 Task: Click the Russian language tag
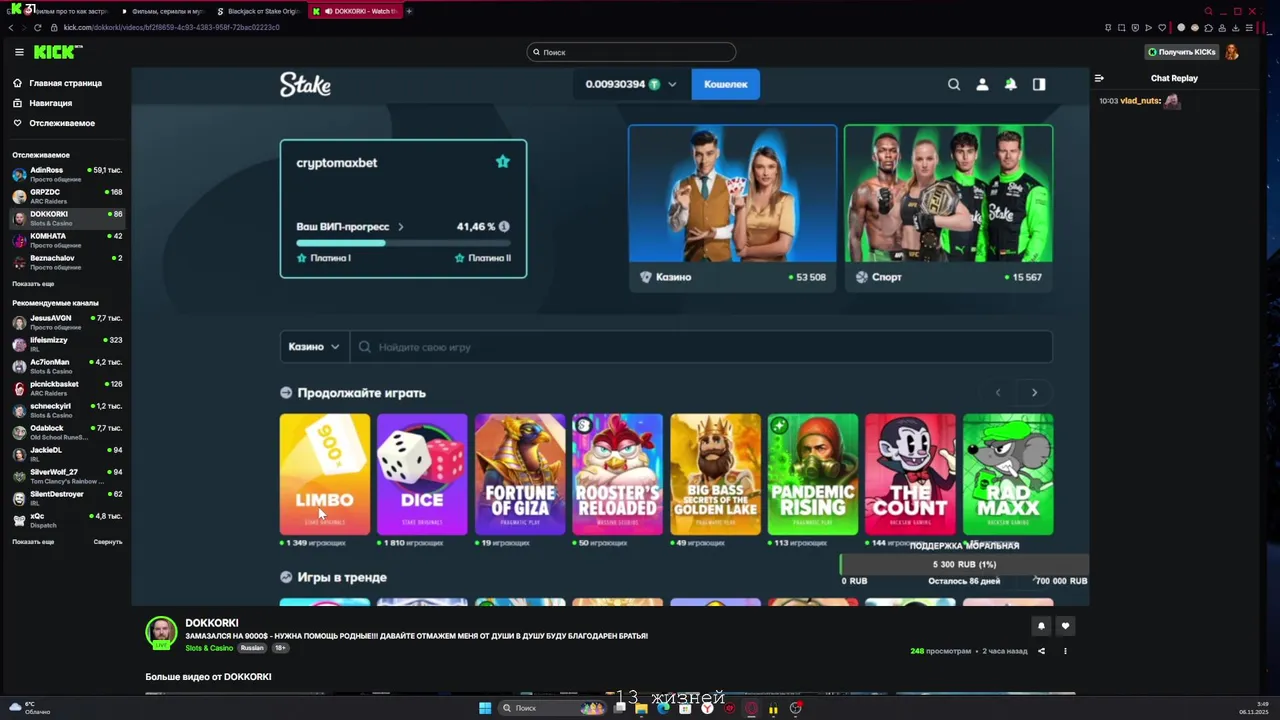252,648
